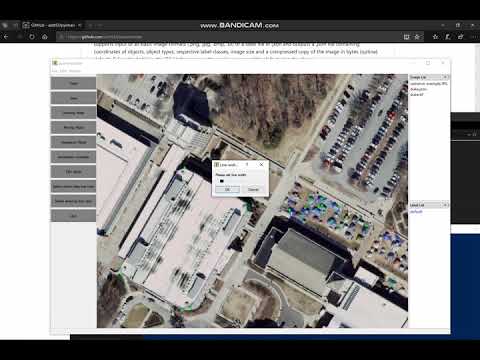Image resolution: width=480 pixels, height=360 pixels.
Task: Click the Save button in left panel
Action: (73, 98)
